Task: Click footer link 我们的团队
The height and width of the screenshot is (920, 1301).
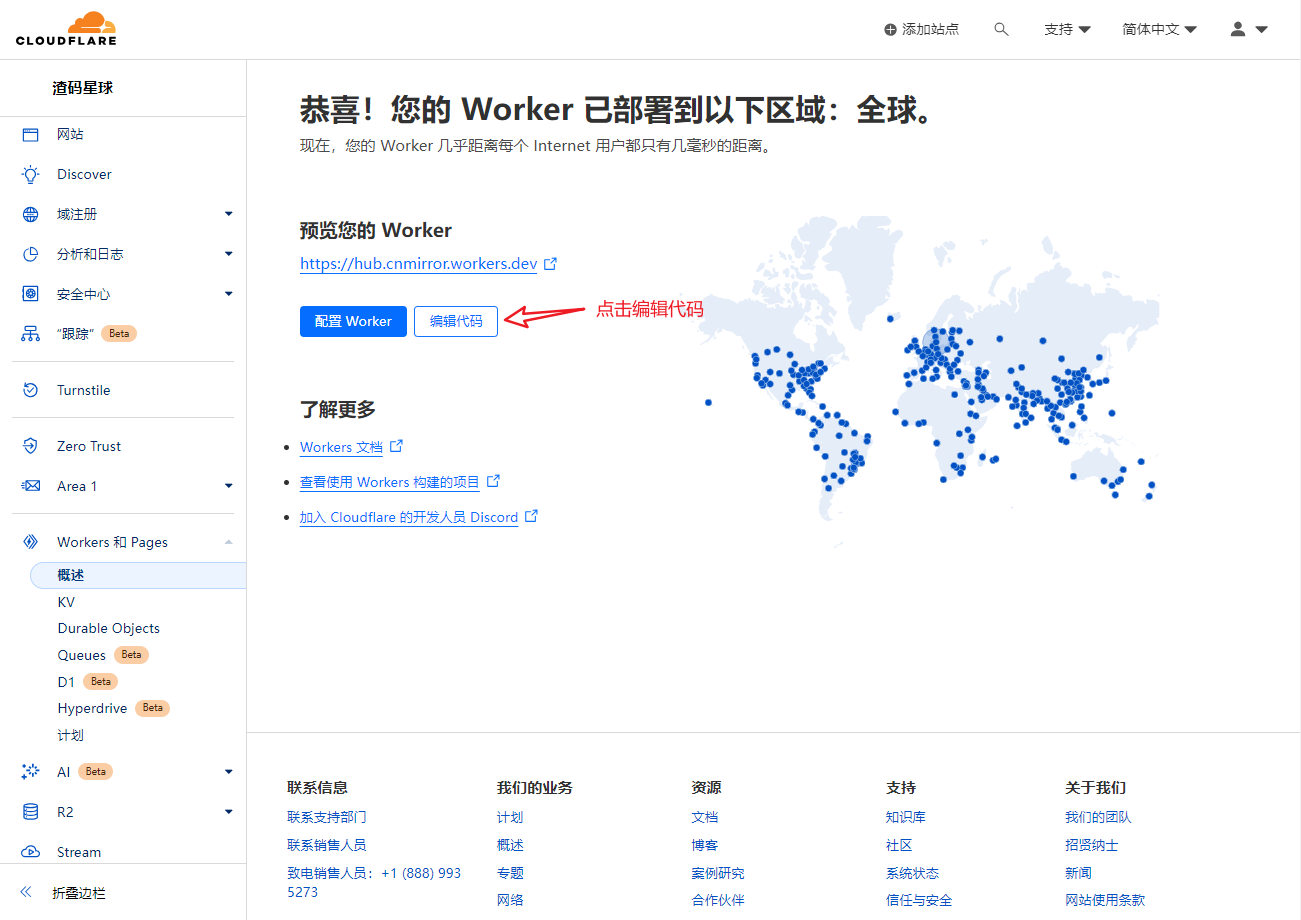Action: point(1098,817)
